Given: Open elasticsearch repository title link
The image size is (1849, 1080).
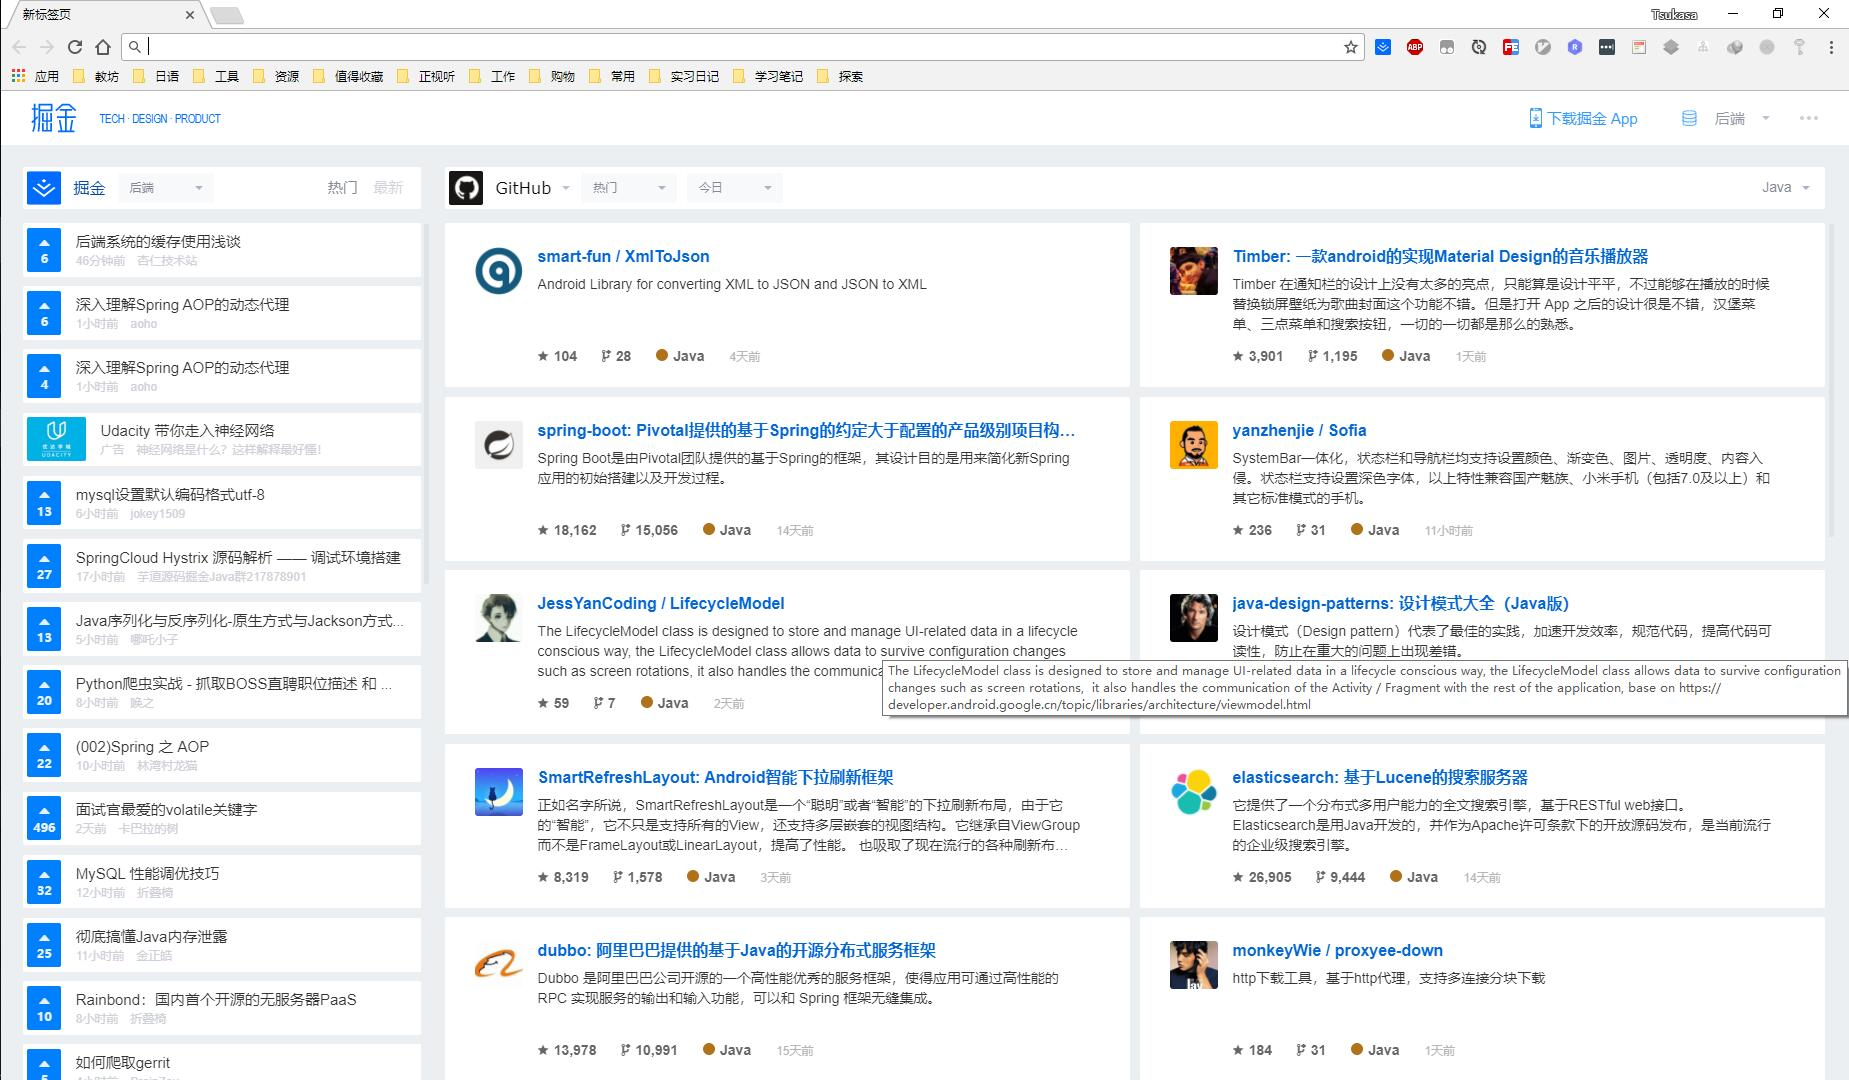Looking at the screenshot, I should pos(1380,777).
